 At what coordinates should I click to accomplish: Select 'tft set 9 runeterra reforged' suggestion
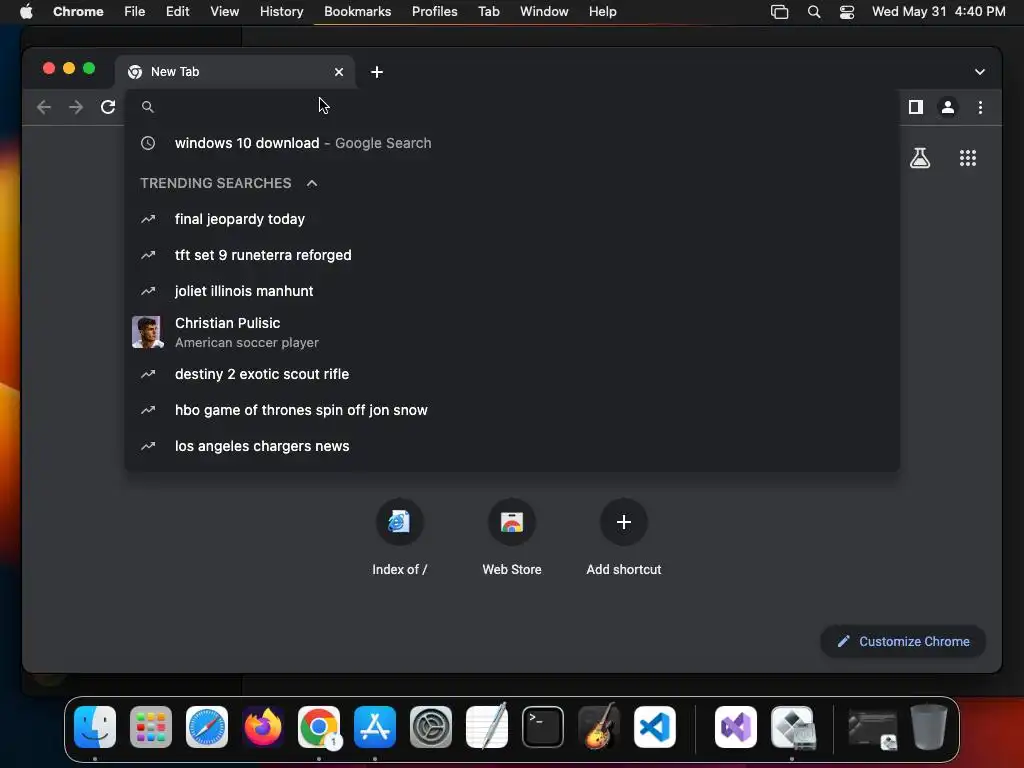[x=513, y=255]
